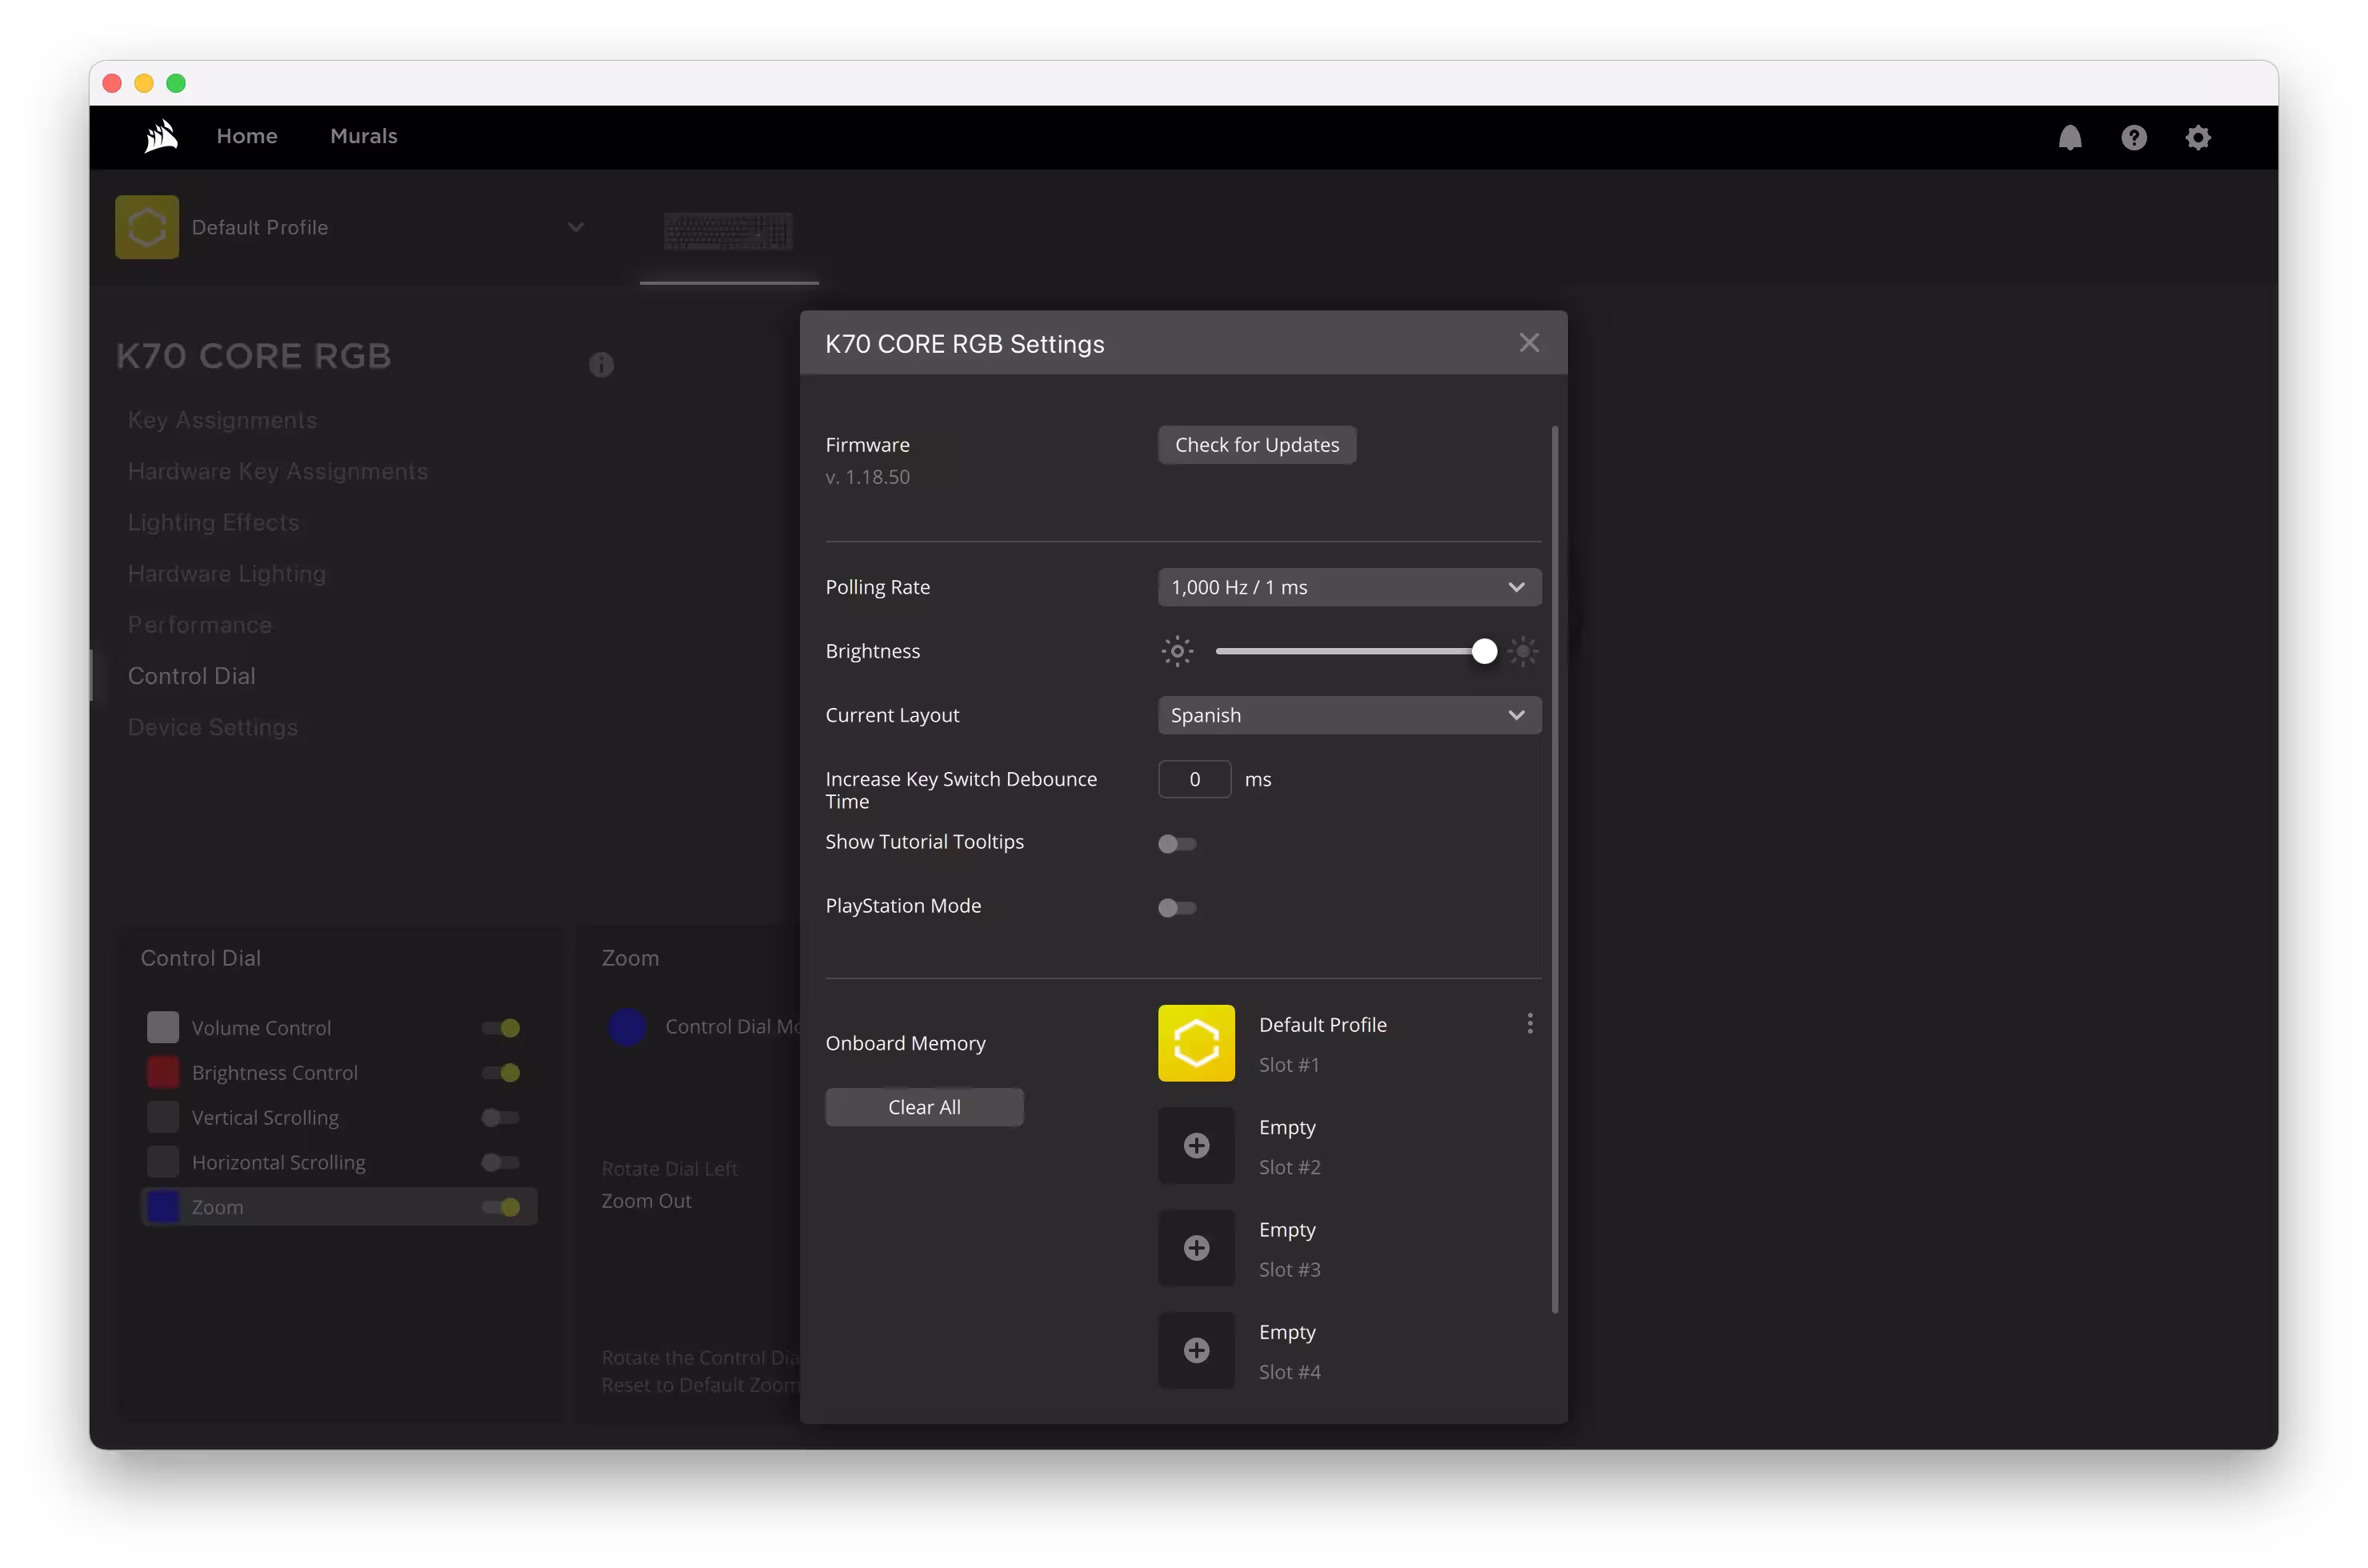Click the debounce time input field

click(x=1194, y=779)
